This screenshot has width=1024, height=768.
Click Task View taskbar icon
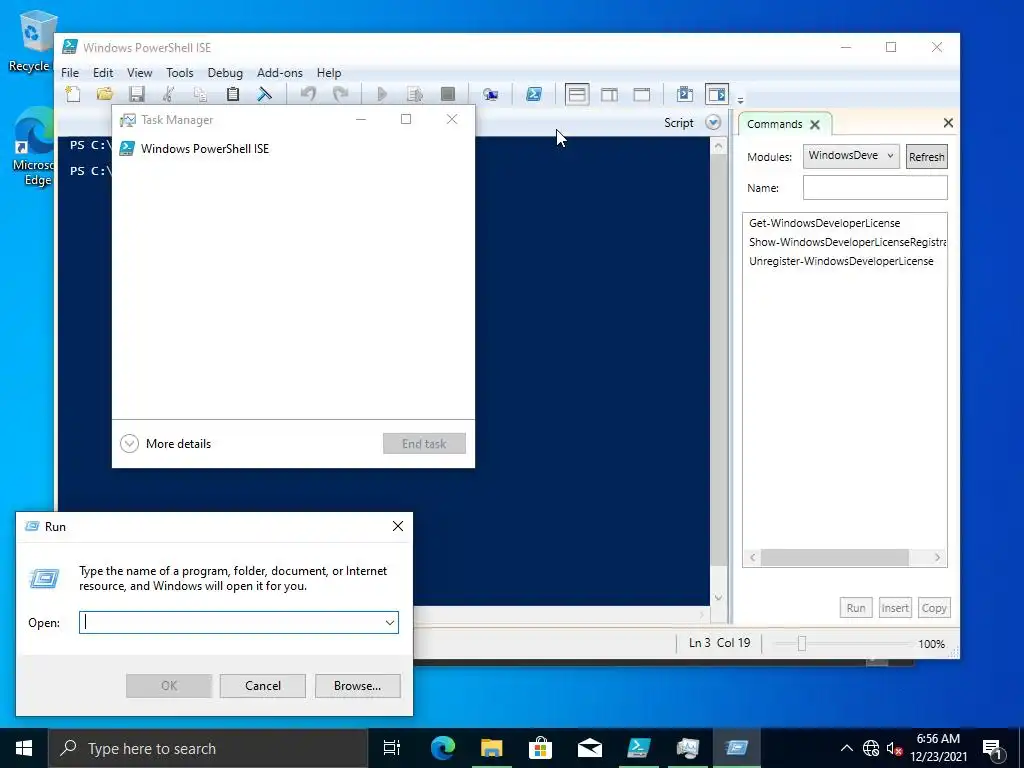[x=392, y=748]
